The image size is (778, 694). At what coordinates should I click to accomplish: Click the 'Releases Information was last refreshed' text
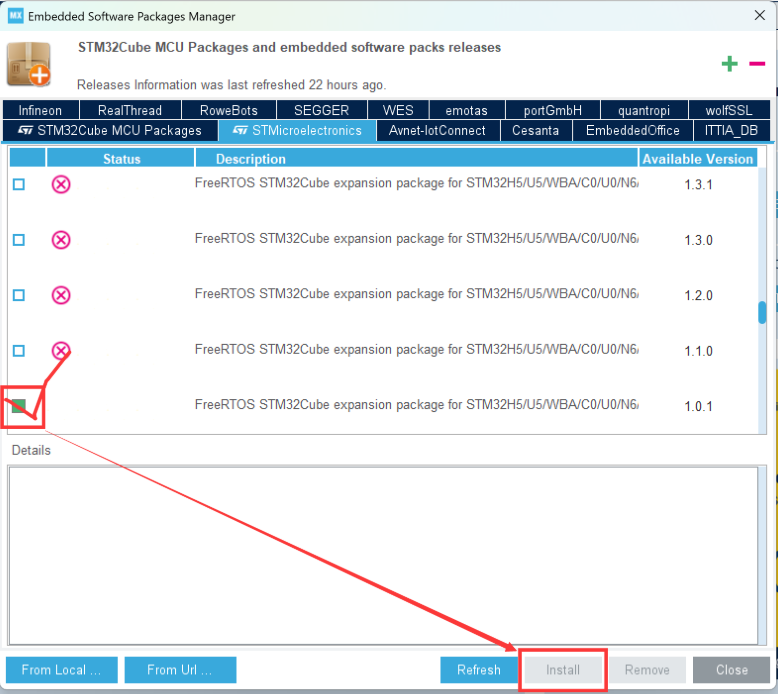tap(232, 85)
